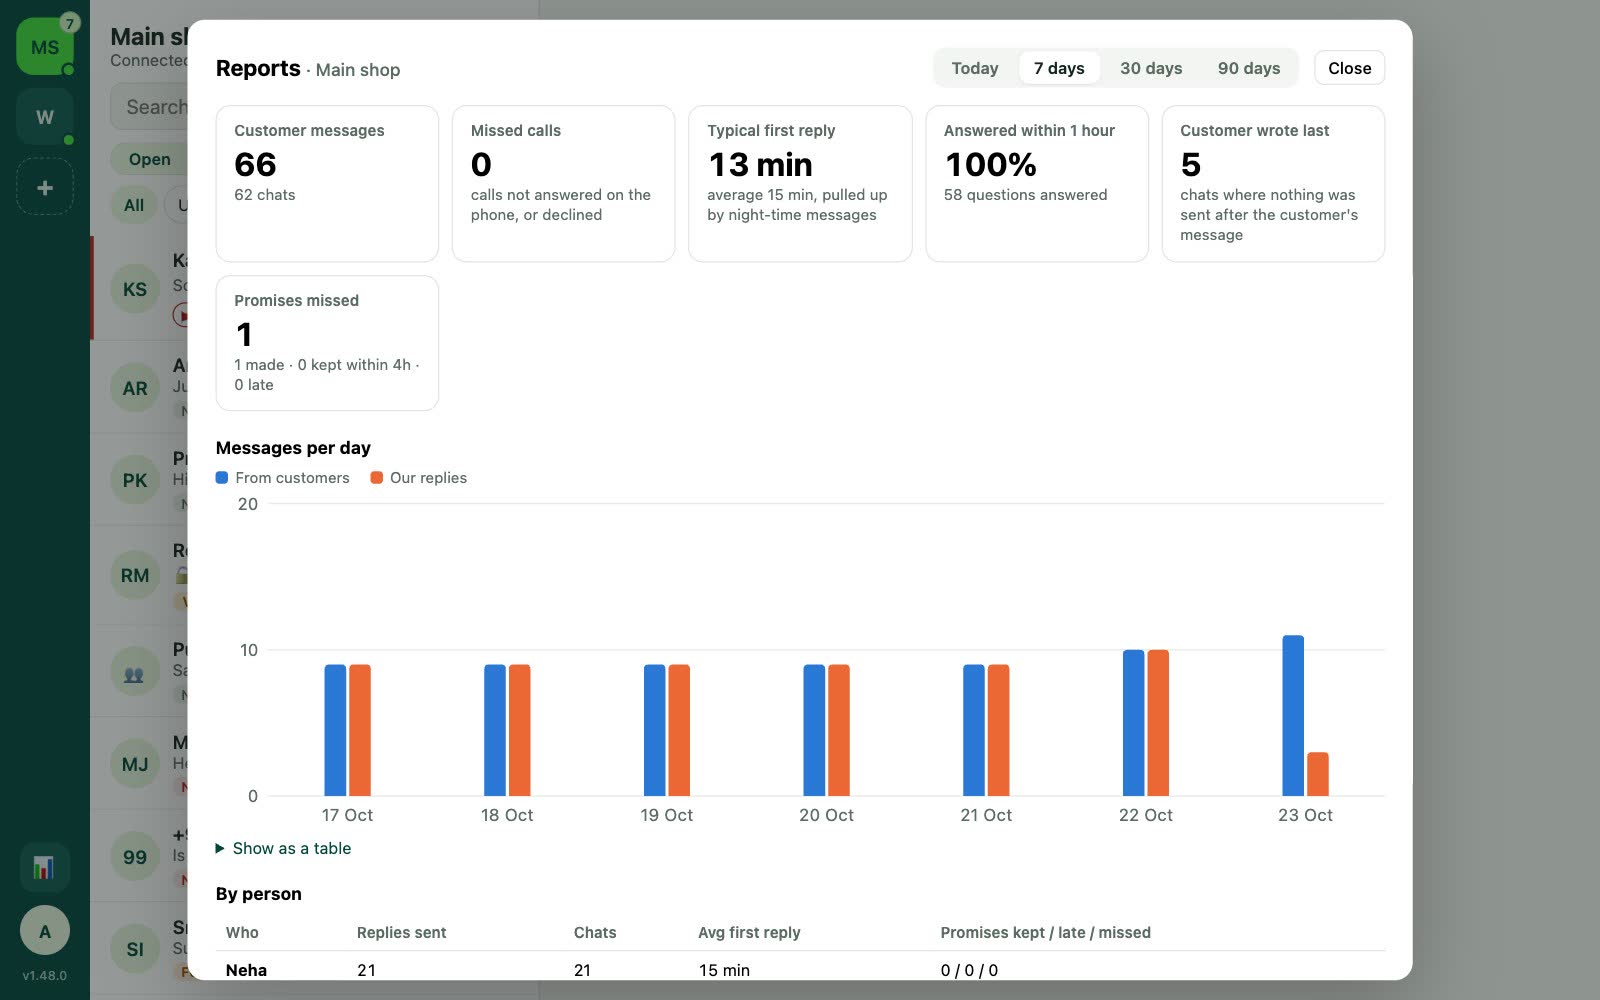Click the v1.48.0 version label
The image size is (1600, 1000).
(45, 975)
